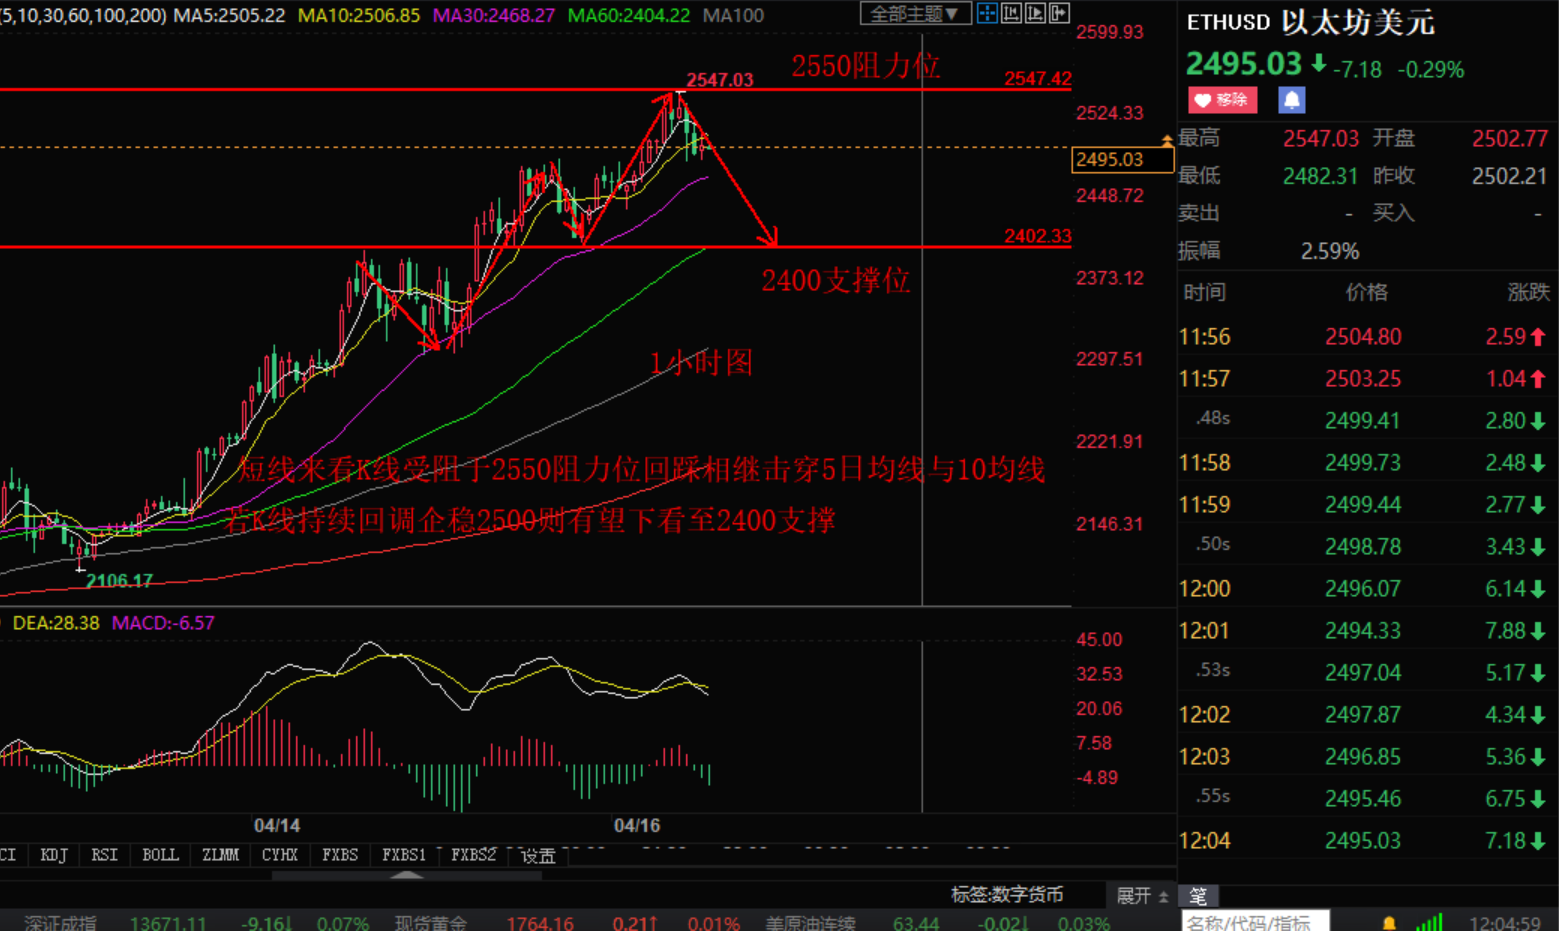Click the 标签:数字货币 tag label

pos(1006,895)
